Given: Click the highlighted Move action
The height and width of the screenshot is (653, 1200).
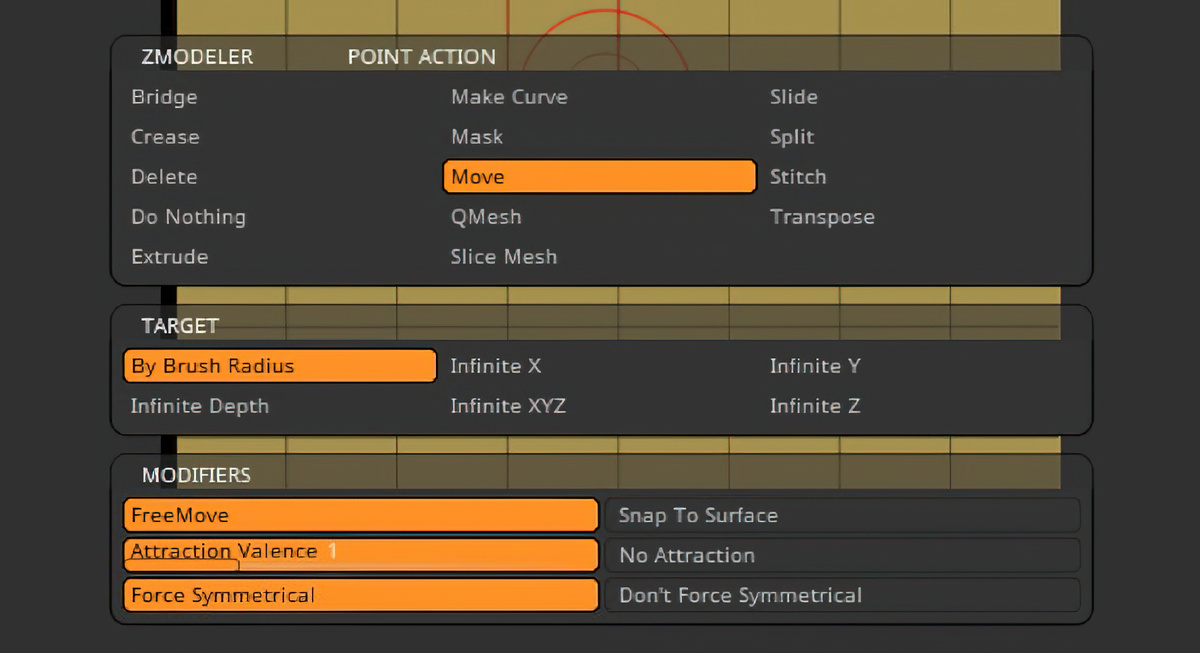Looking at the screenshot, I should pyautogui.click(x=598, y=177).
